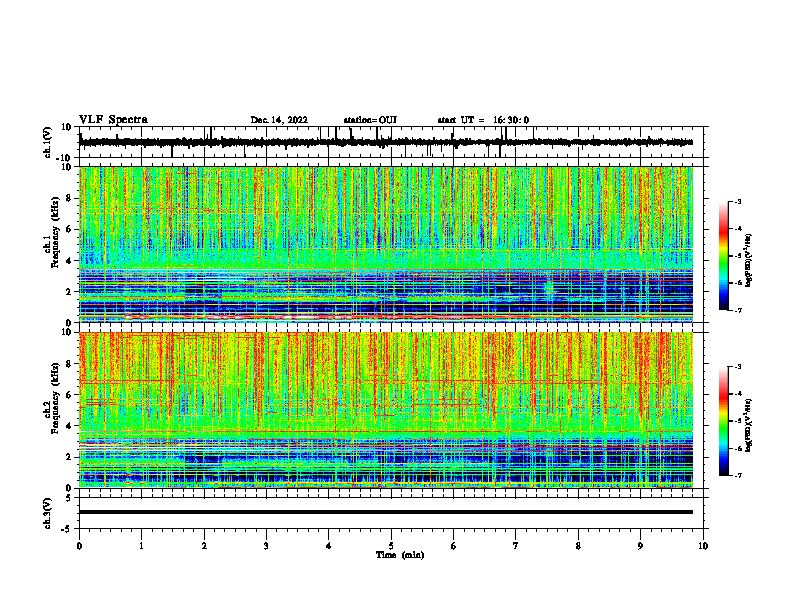Click the time axis tick label '5'
792x612 pixels.
(391, 546)
